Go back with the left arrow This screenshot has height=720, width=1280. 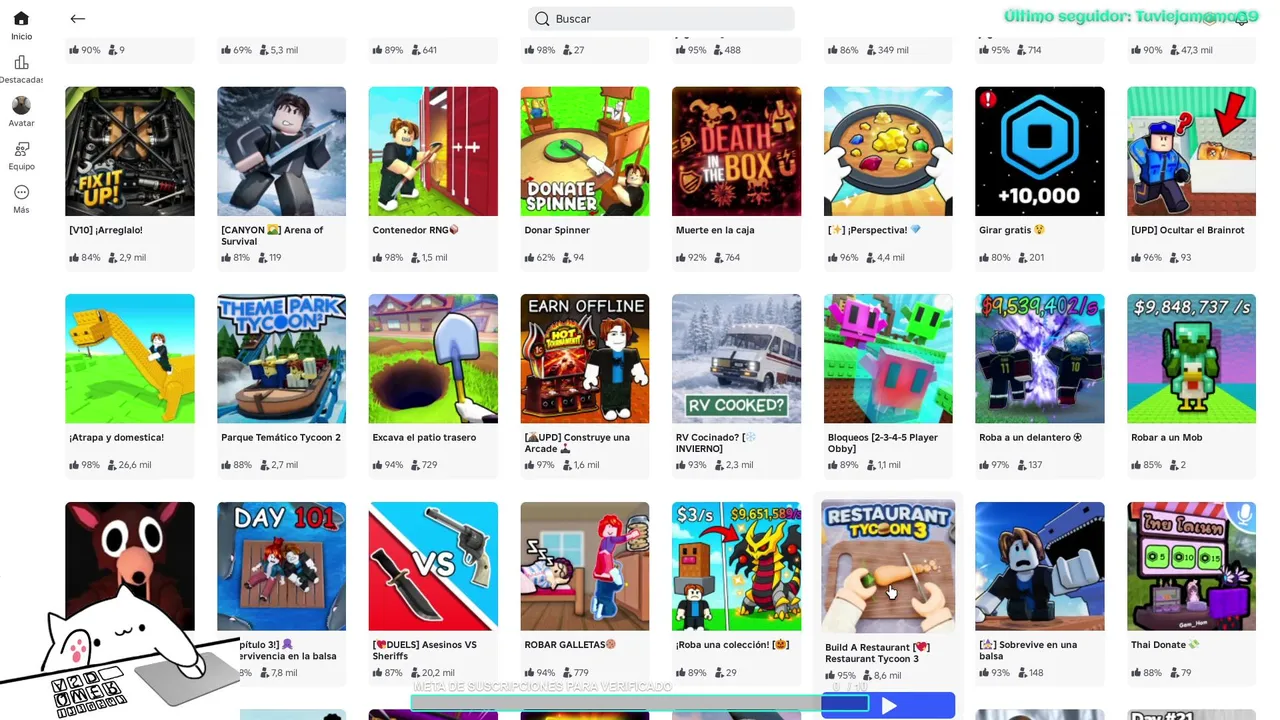pos(78,19)
